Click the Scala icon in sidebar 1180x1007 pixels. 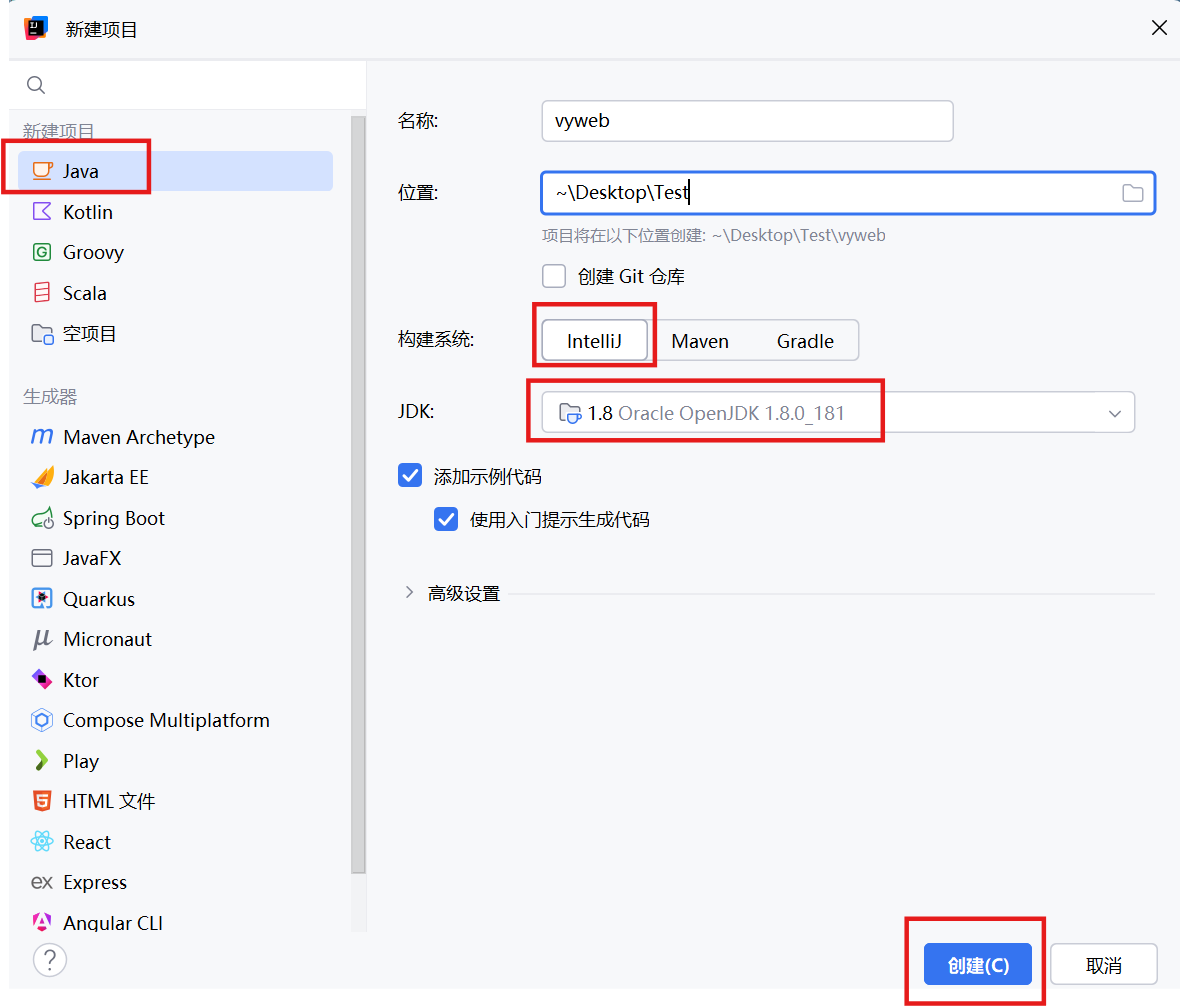[x=42, y=292]
